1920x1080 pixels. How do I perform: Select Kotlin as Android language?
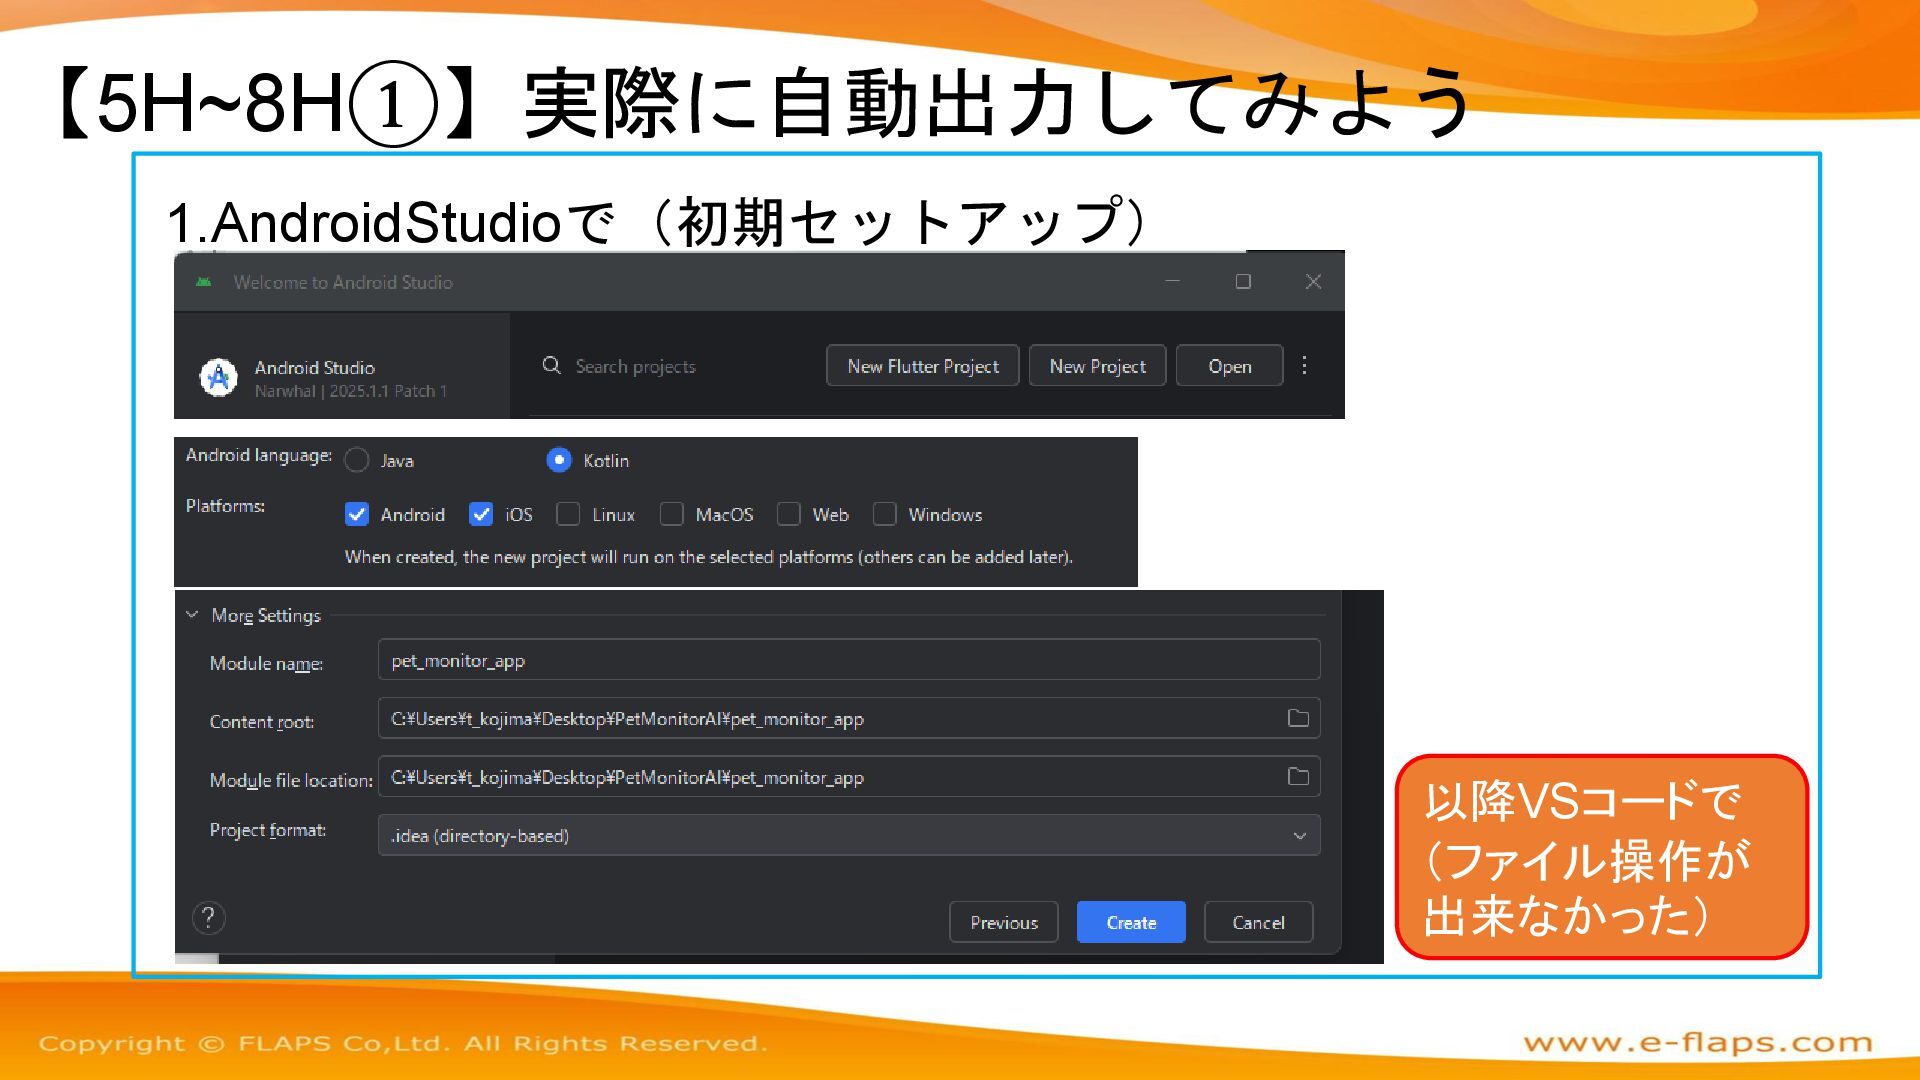[x=559, y=460]
